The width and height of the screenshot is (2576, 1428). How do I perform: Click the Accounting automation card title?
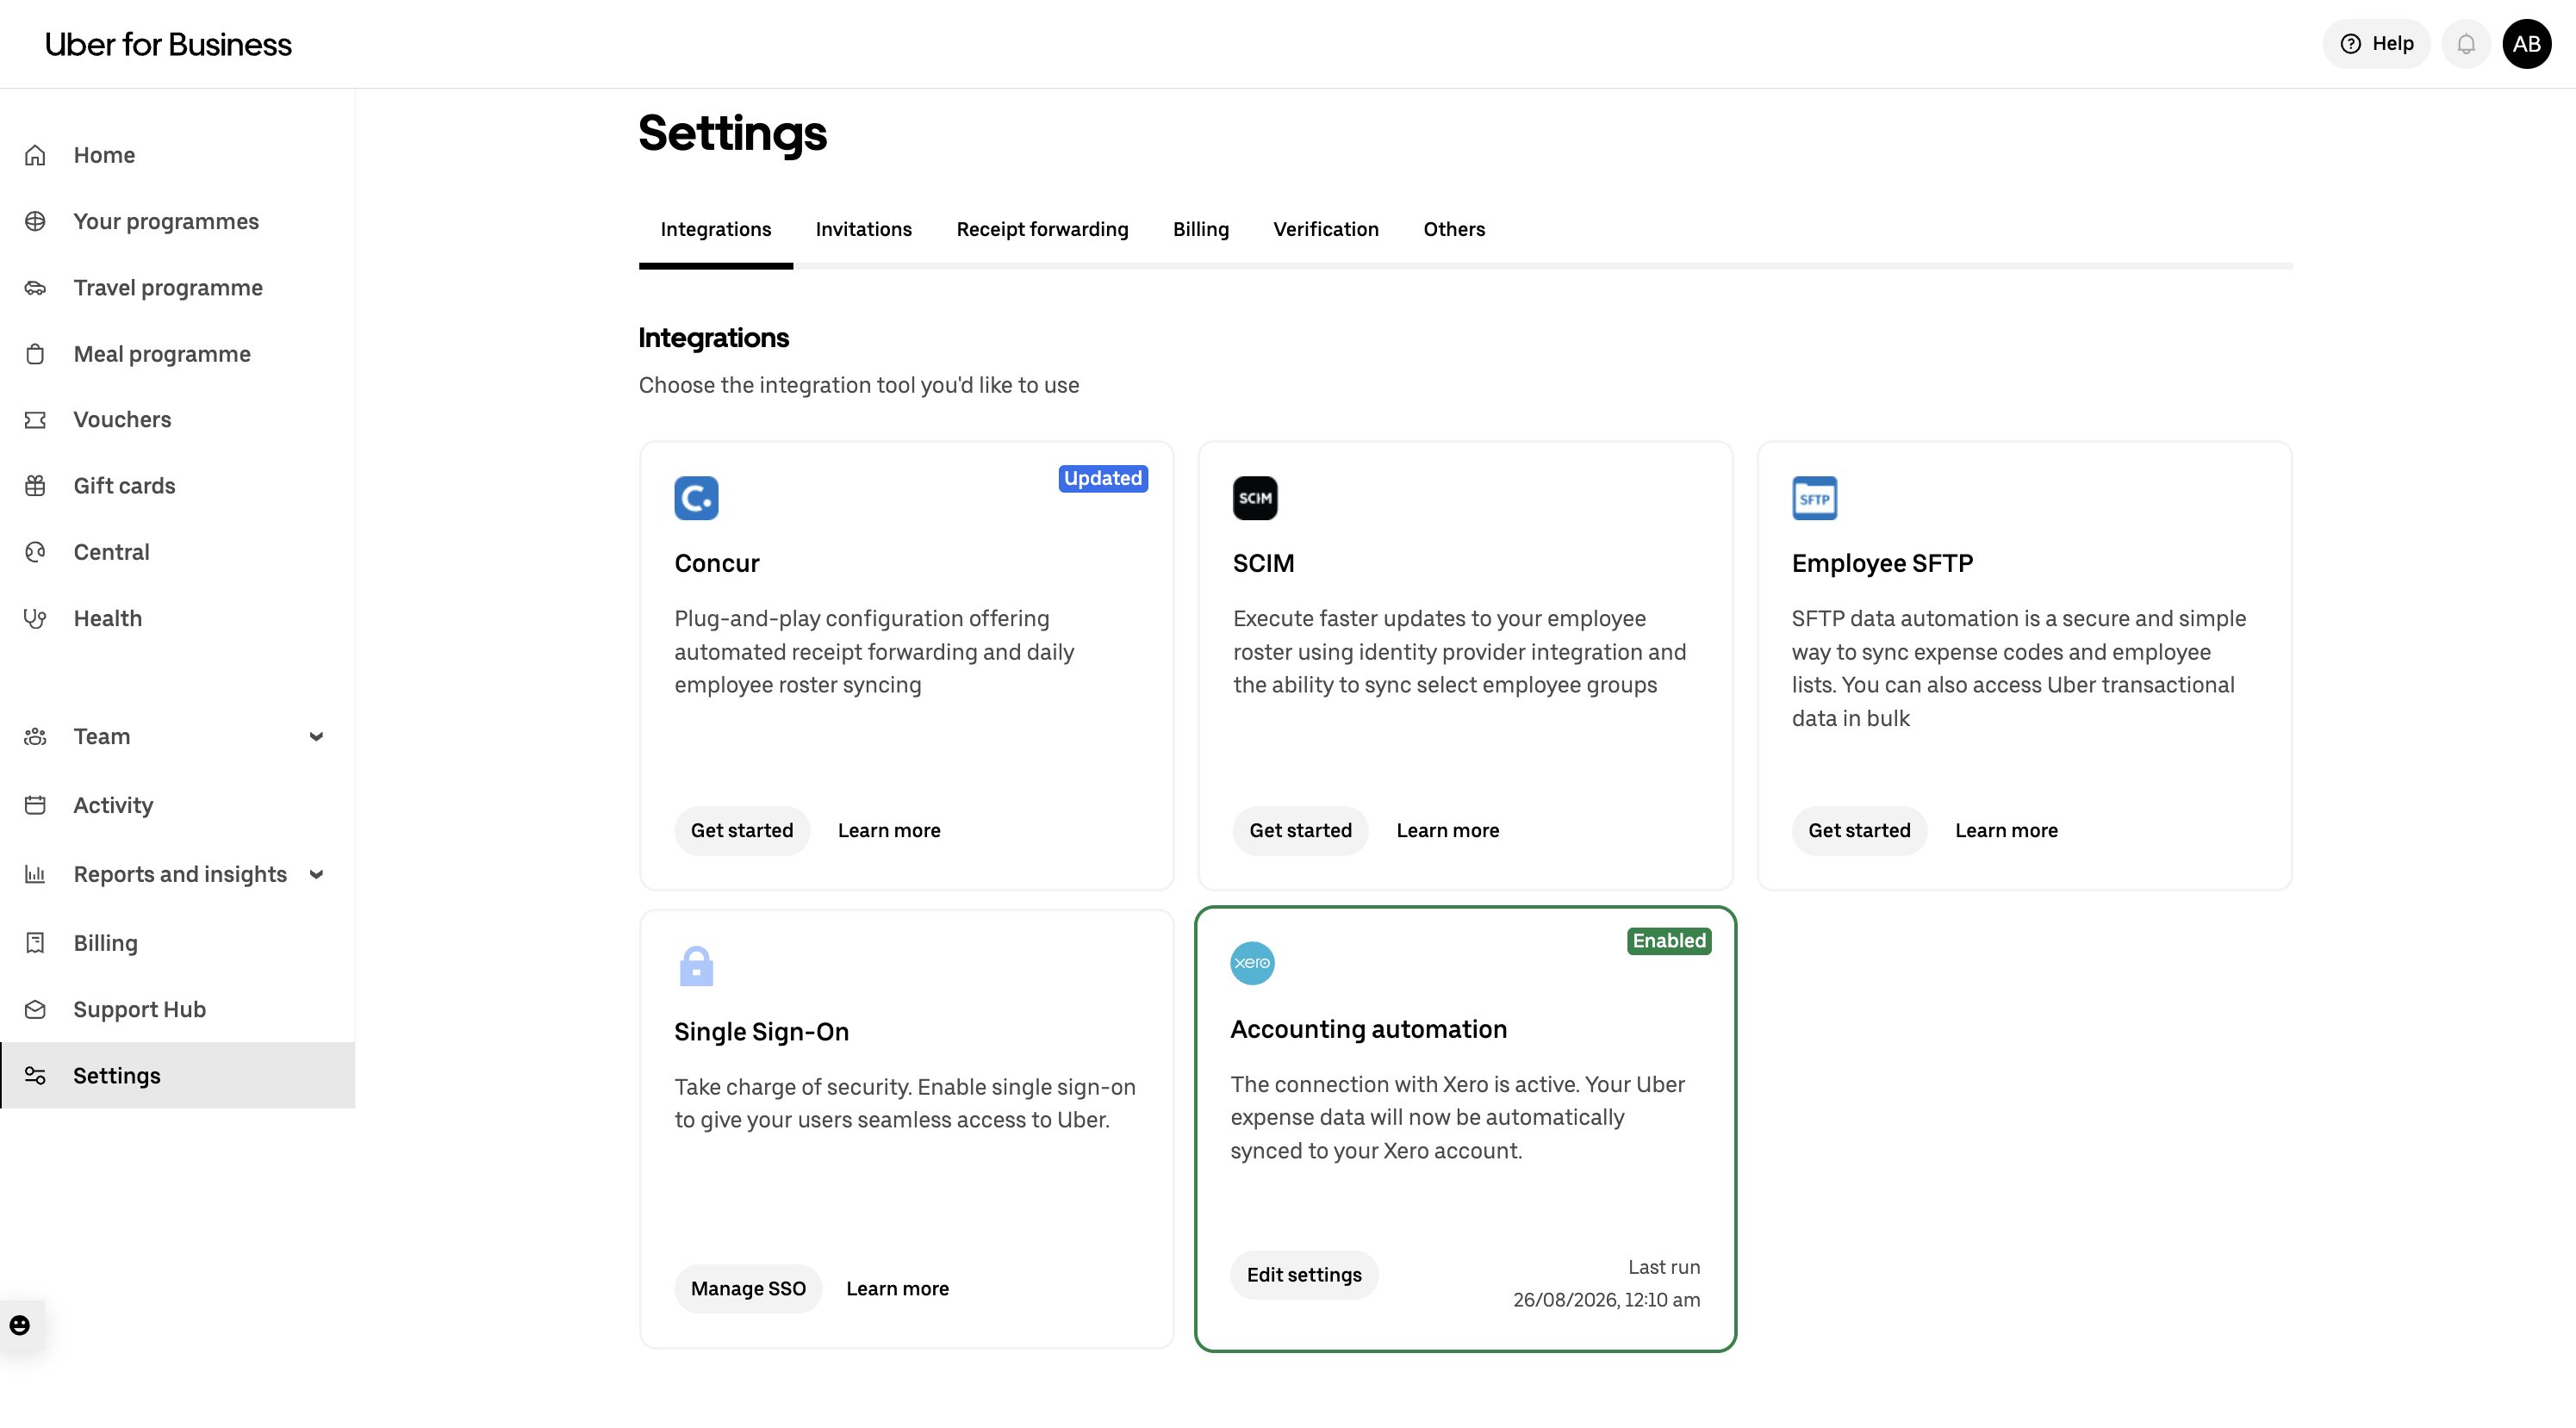click(1368, 1029)
